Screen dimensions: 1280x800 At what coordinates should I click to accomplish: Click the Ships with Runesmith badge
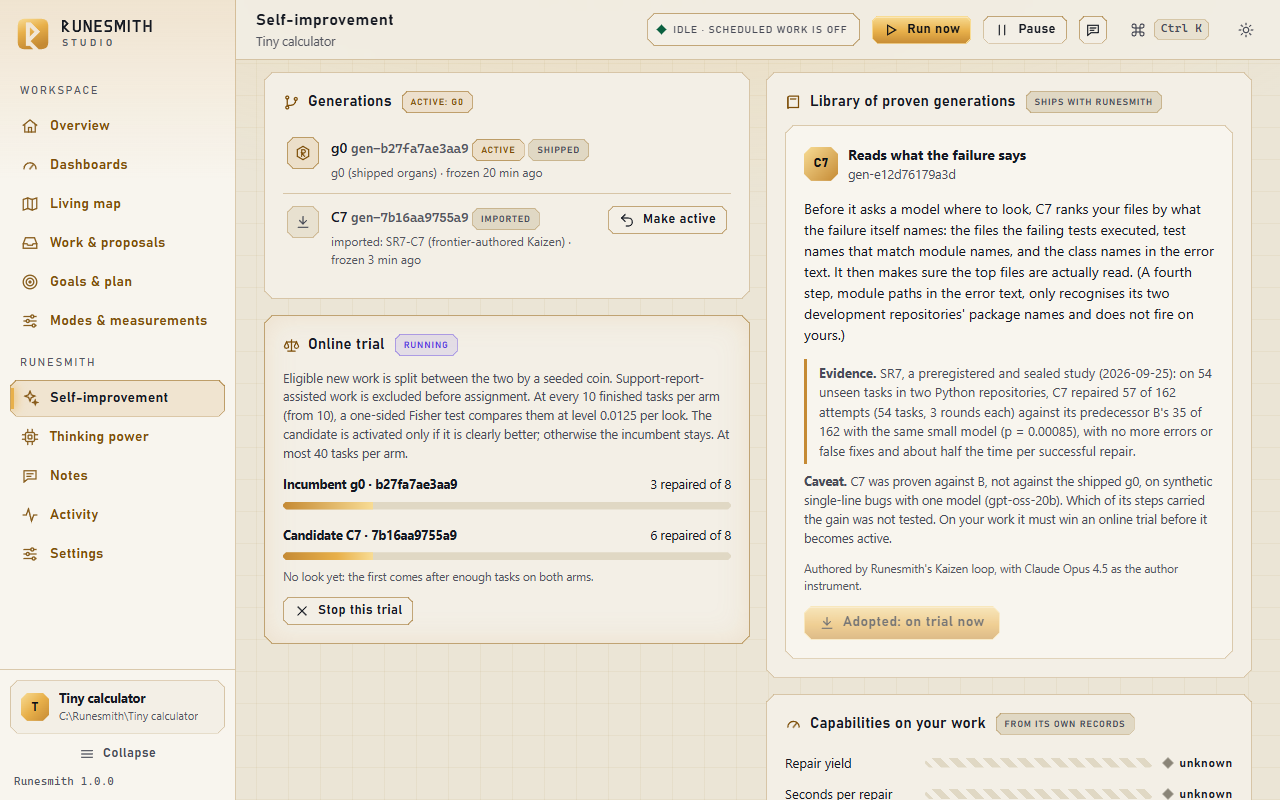[1093, 102]
